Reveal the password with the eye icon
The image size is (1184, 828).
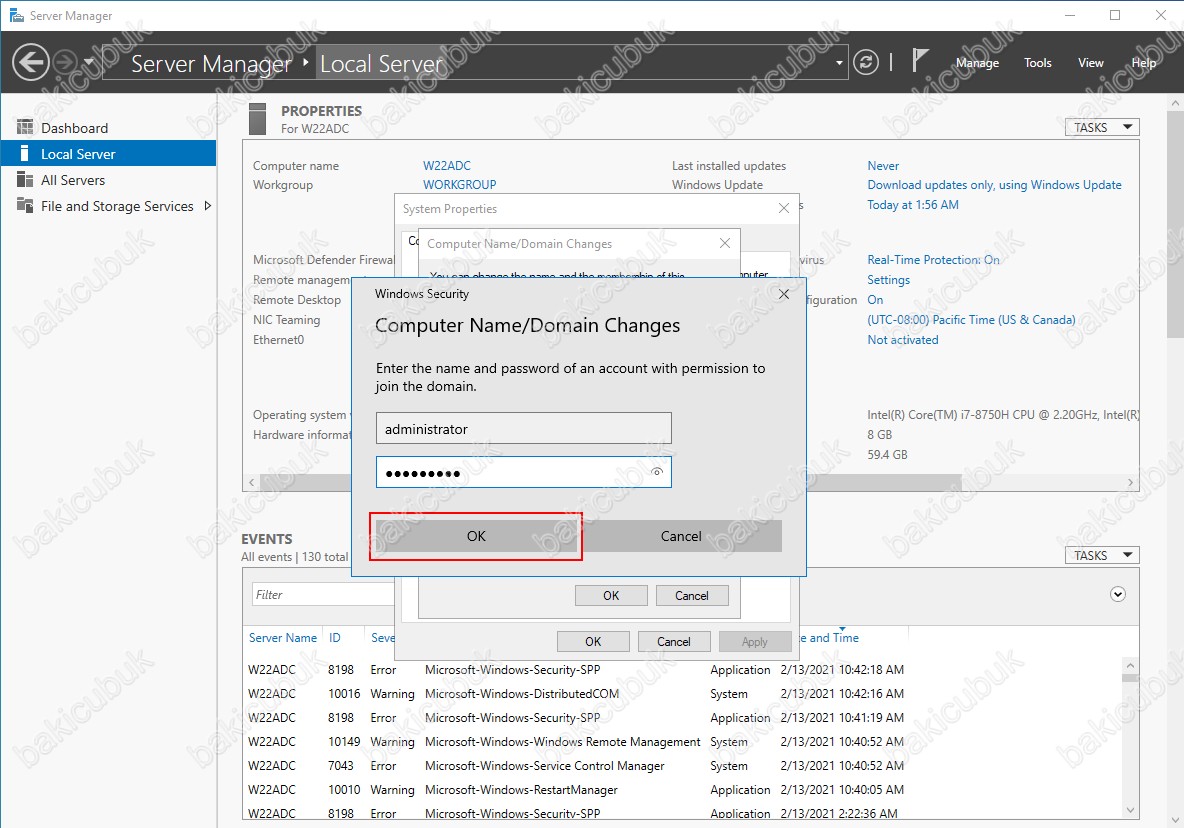[657, 472]
